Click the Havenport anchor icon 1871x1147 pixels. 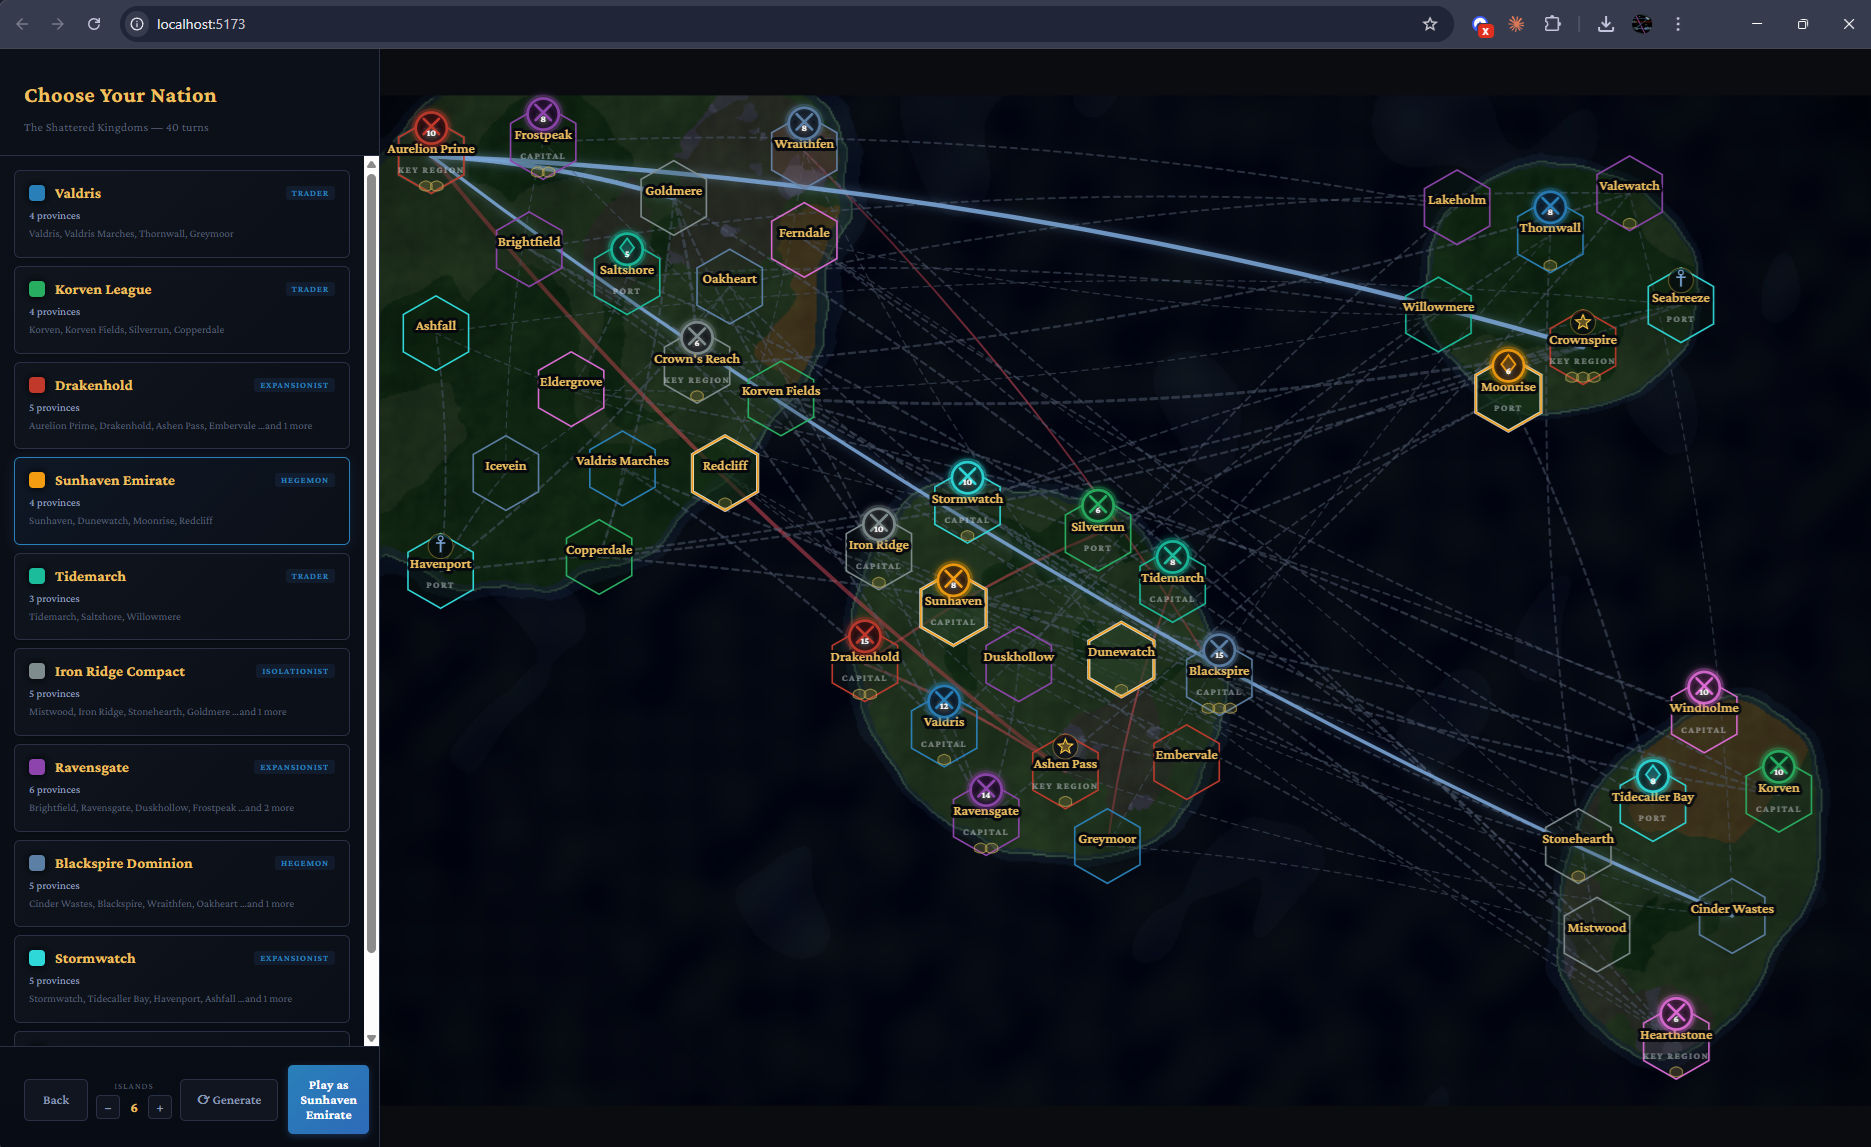tap(440, 545)
